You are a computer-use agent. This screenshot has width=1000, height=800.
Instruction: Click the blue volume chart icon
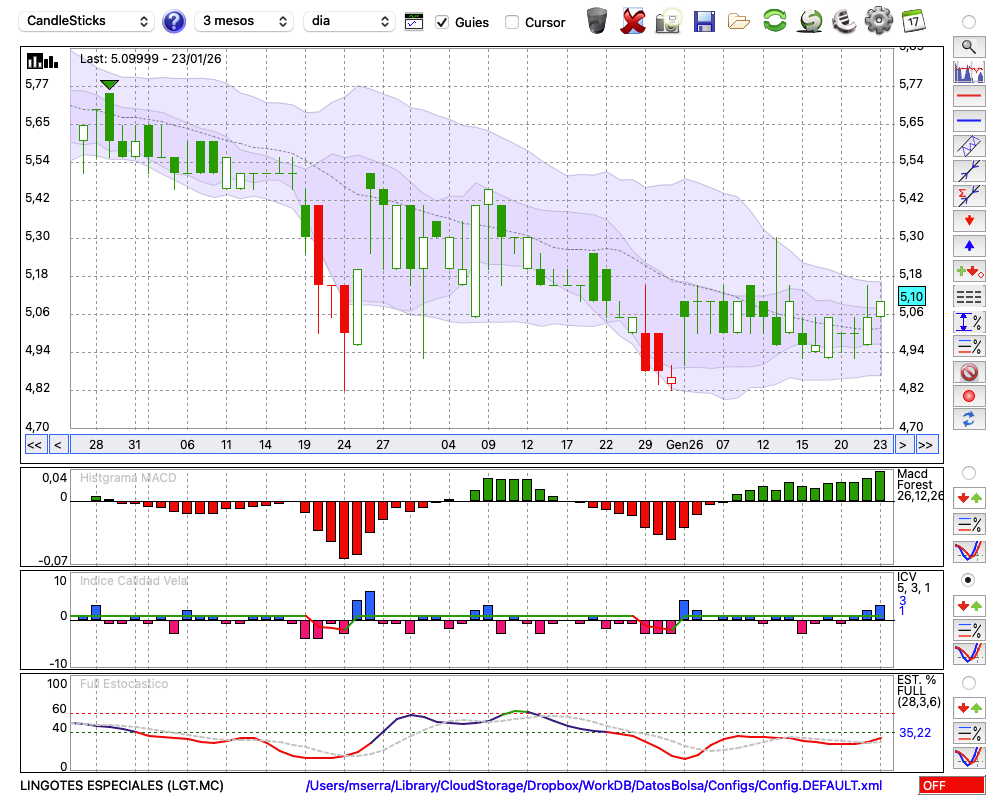(x=969, y=71)
